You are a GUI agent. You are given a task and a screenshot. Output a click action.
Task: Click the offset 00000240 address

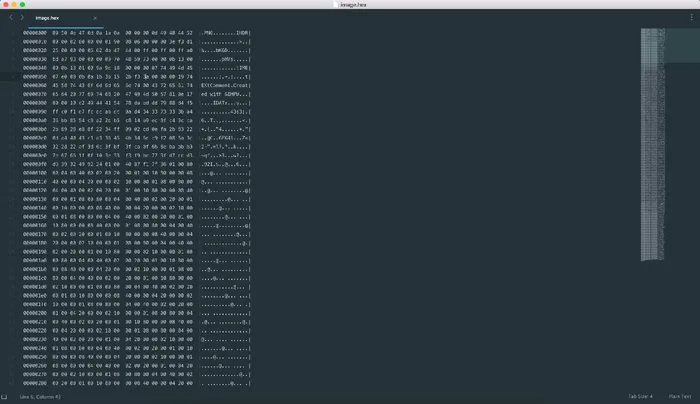[35, 348]
